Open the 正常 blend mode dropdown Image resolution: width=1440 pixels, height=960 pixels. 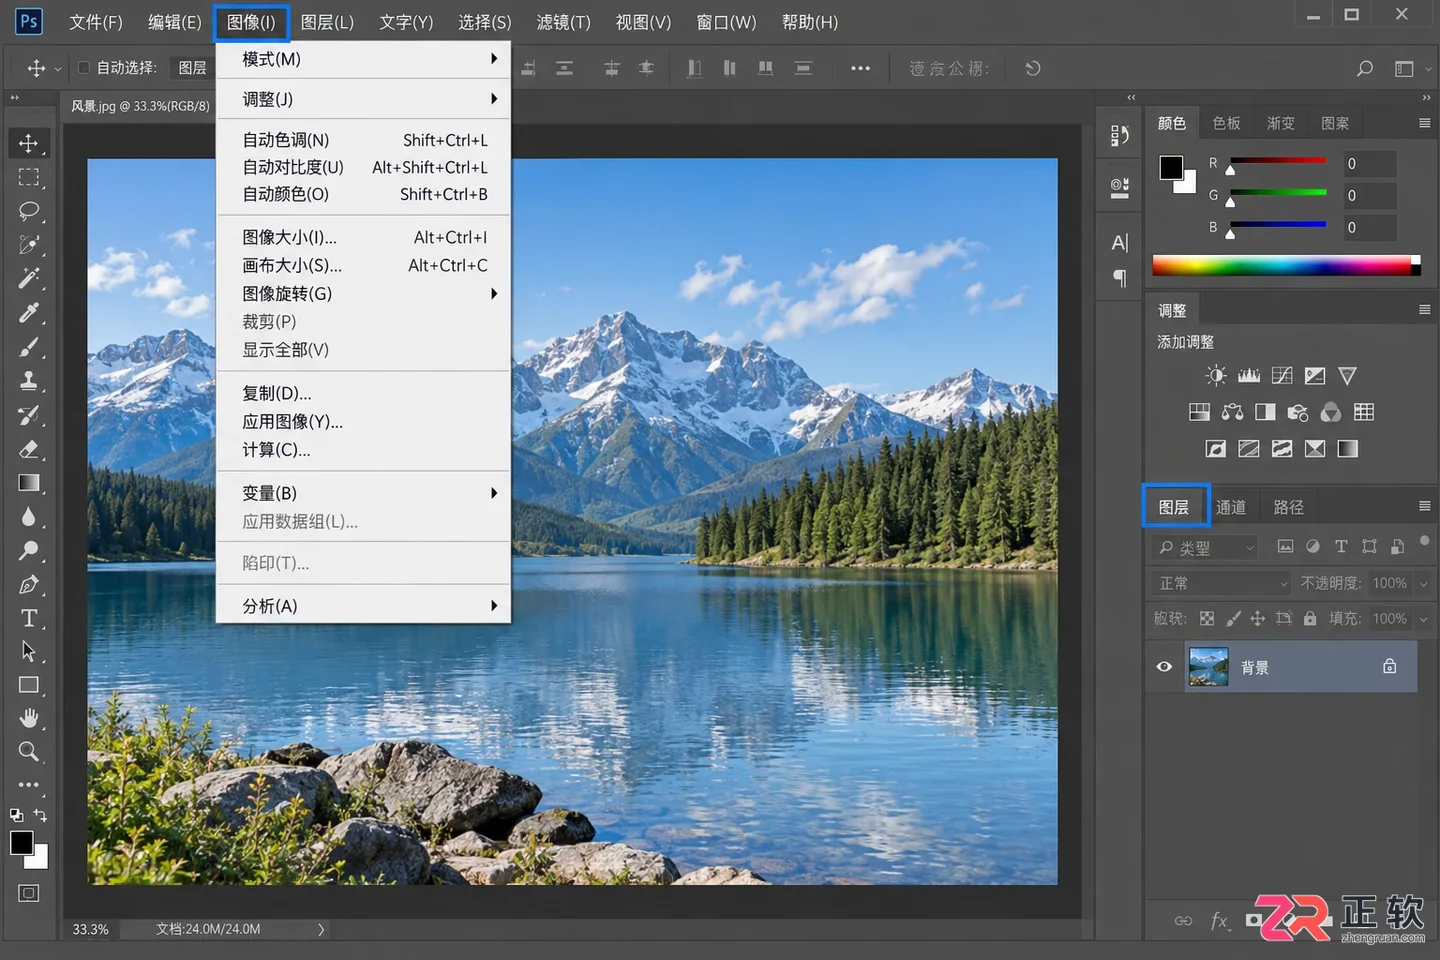tap(1221, 583)
